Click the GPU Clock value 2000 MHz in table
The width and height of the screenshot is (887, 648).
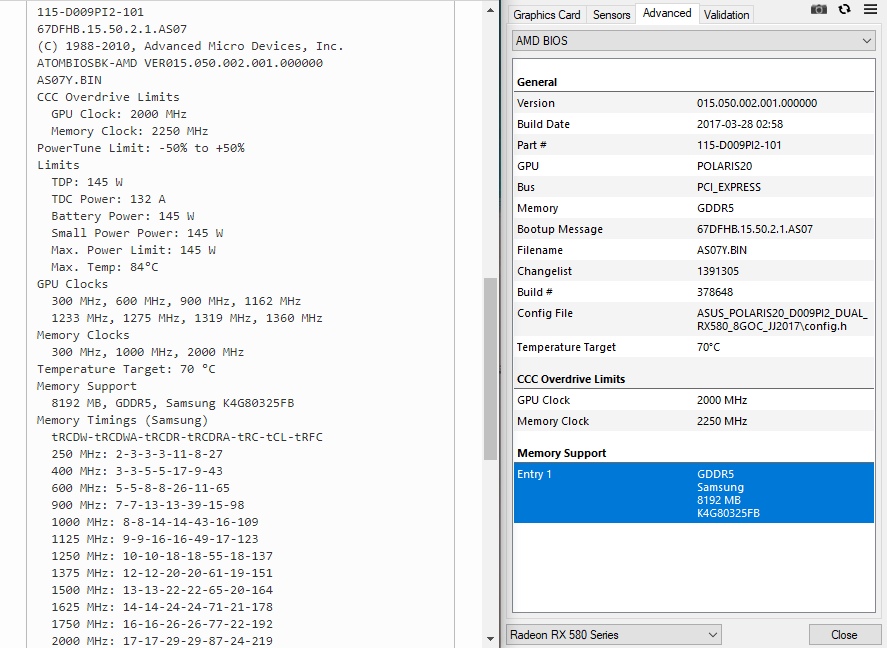722,400
